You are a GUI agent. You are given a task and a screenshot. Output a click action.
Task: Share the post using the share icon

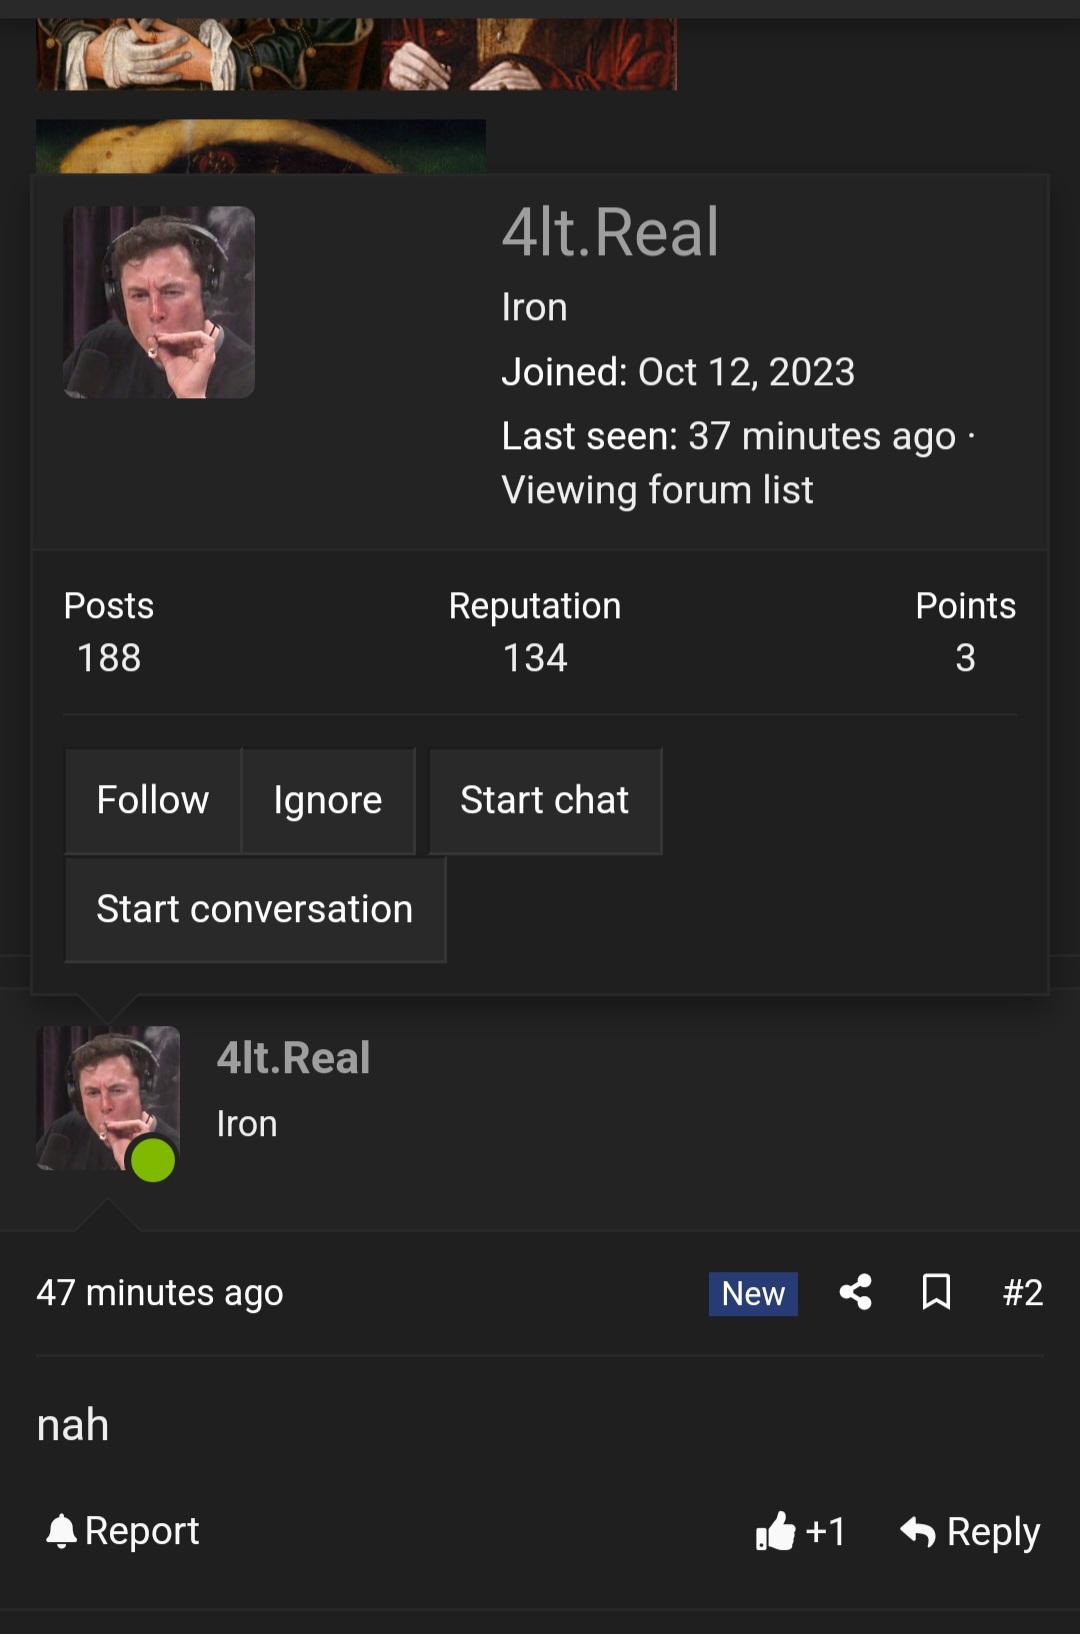[855, 1293]
